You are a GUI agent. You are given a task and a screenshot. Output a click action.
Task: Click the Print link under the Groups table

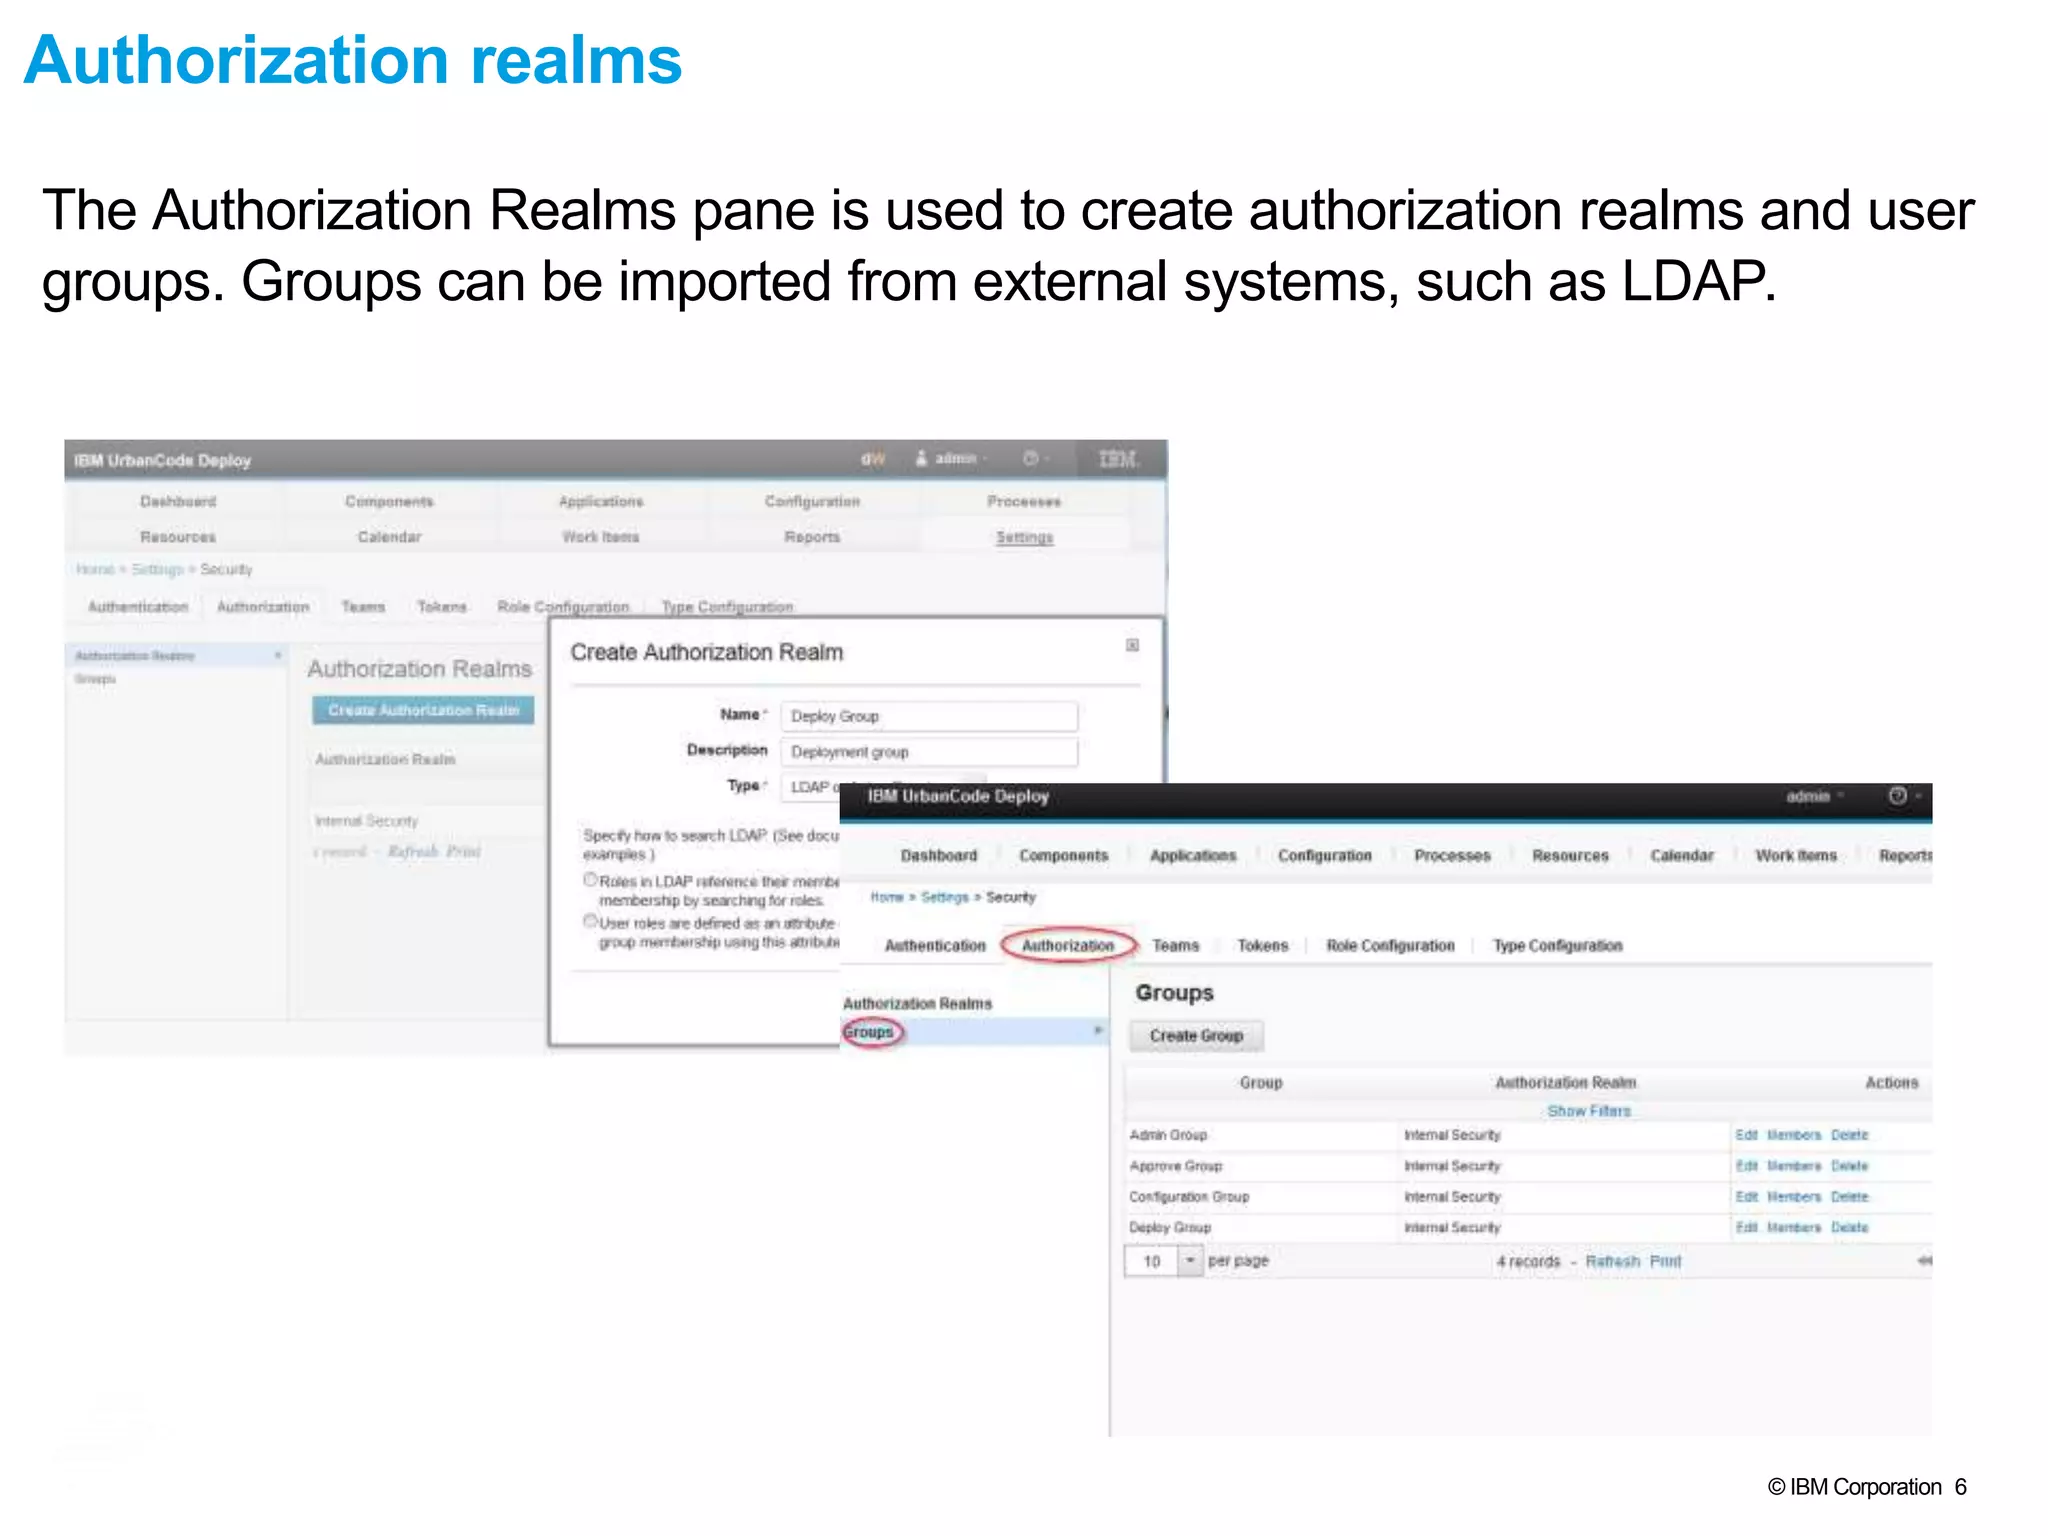[1665, 1261]
